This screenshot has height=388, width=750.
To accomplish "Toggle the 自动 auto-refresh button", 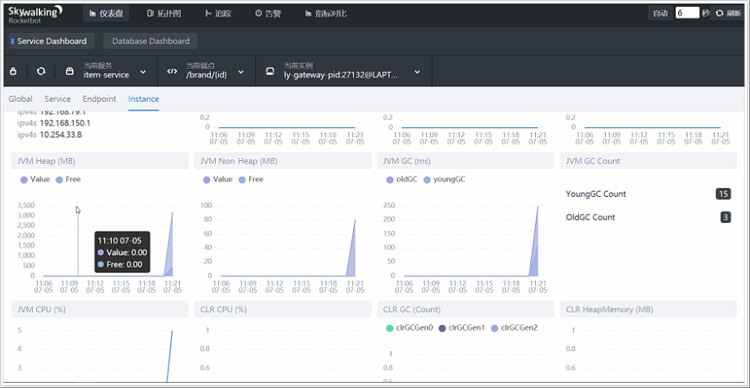I will (x=660, y=13).
